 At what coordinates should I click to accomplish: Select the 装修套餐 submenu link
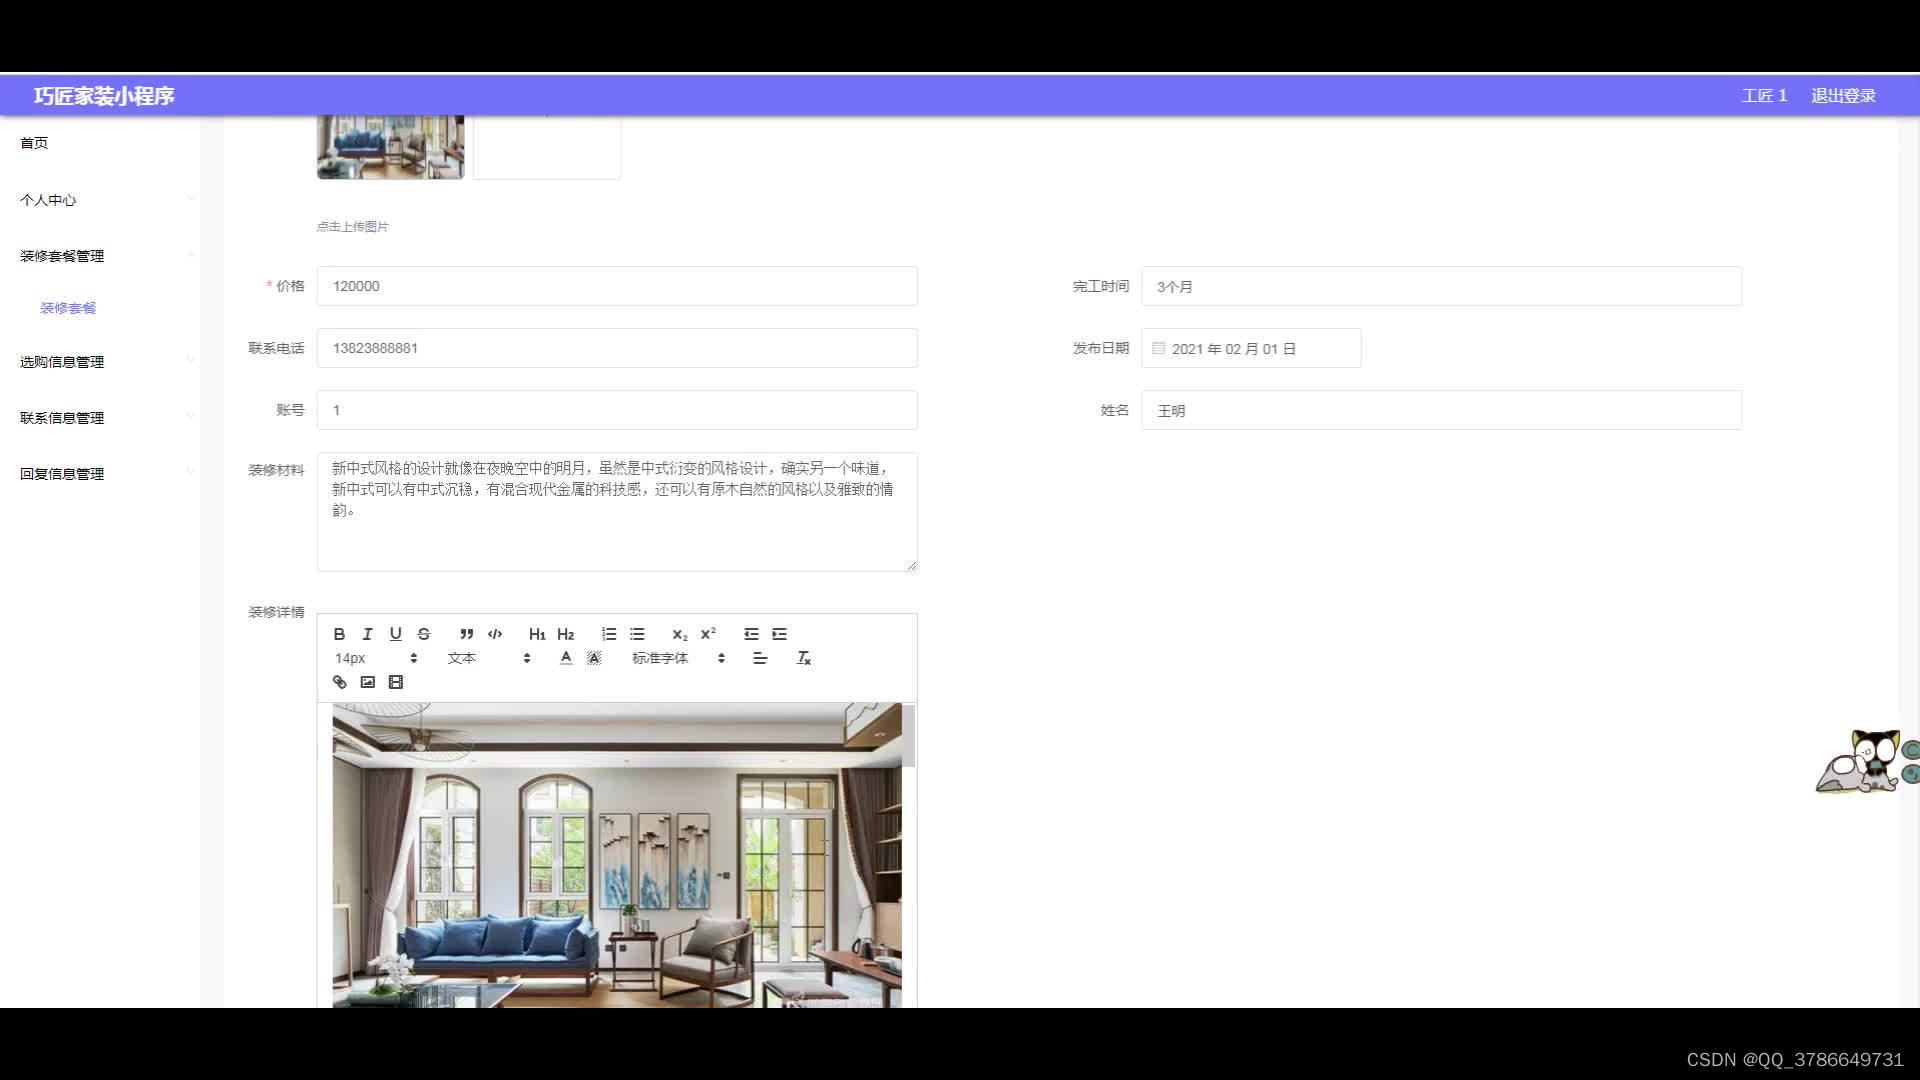(68, 308)
